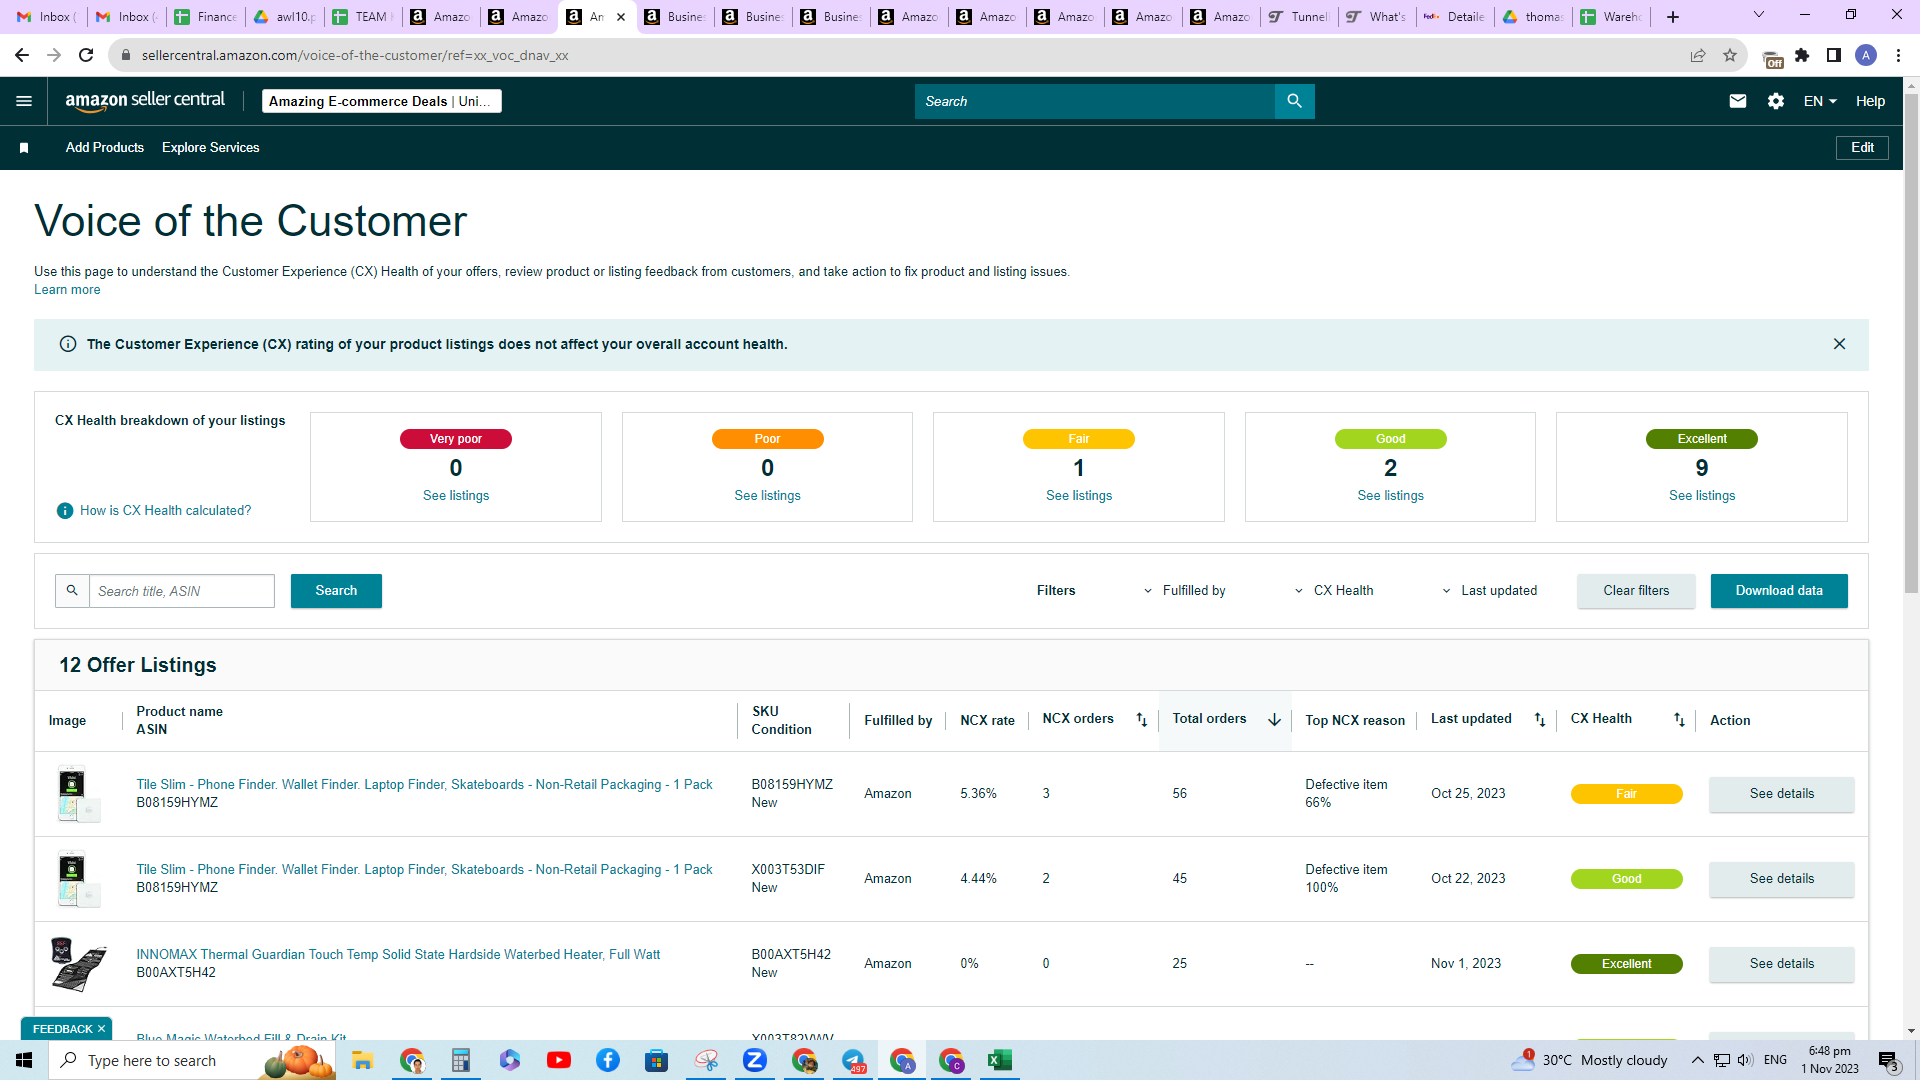Click the info icon in the CX banner
The width and height of the screenshot is (1920, 1080).
[68, 344]
